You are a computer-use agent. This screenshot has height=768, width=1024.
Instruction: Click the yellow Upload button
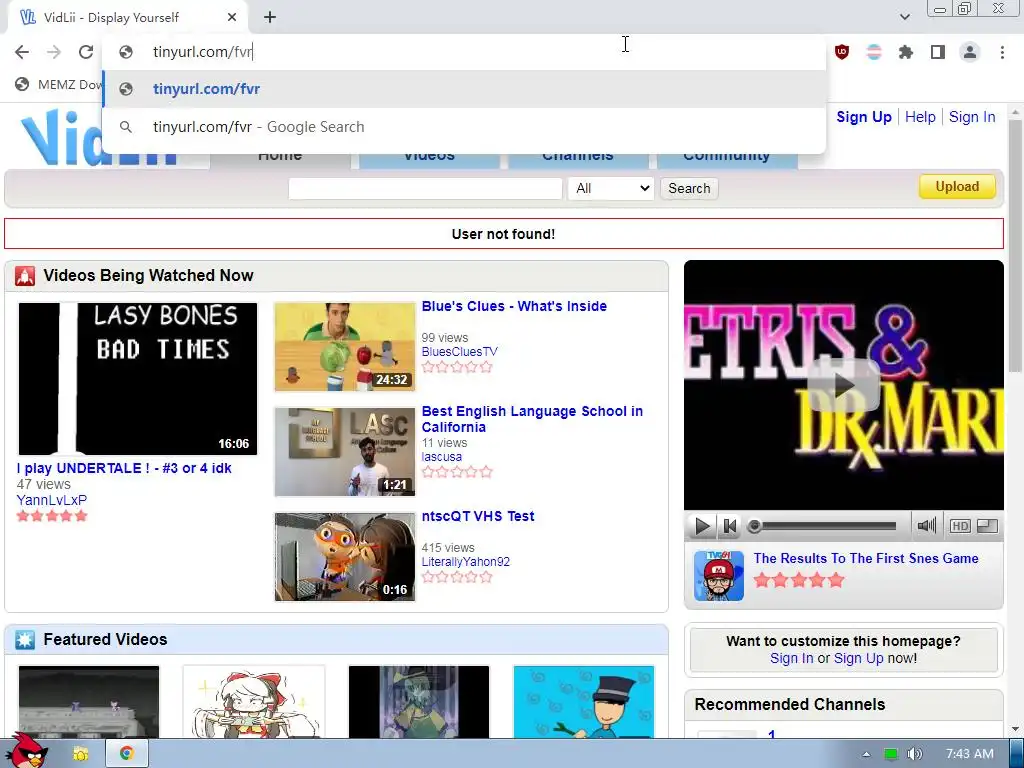coord(957,187)
